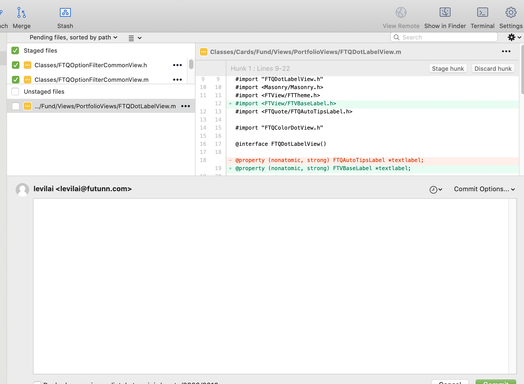Image resolution: width=524 pixels, height=384 pixels.
Task: Click the Cancel button
Action: click(x=450, y=382)
